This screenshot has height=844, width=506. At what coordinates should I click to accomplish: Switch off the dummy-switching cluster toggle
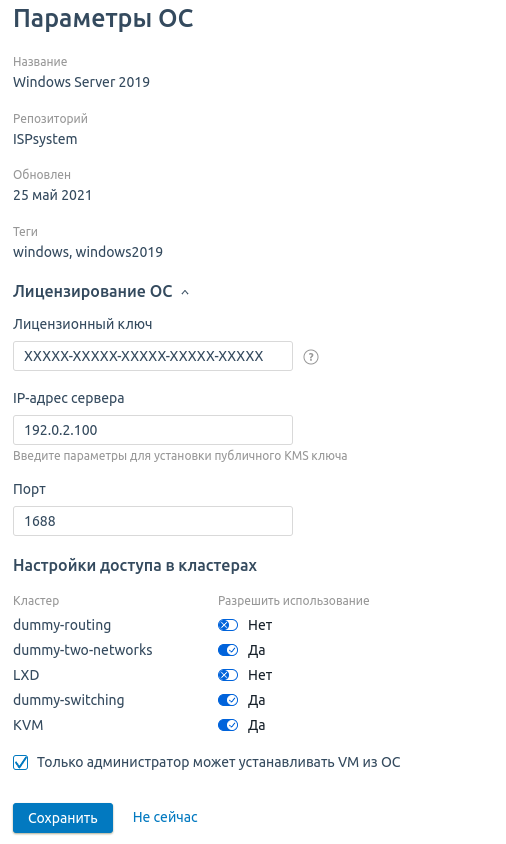click(x=228, y=700)
